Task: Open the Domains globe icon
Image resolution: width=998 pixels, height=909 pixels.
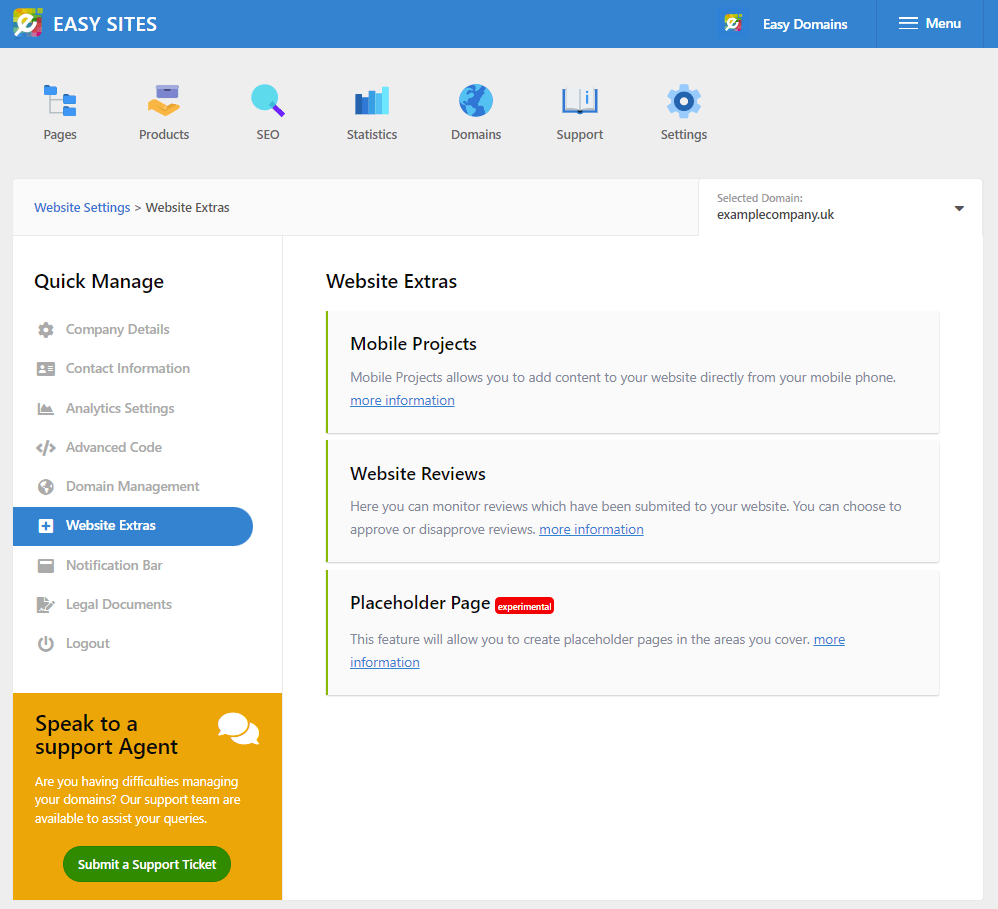Action: coord(475,101)
